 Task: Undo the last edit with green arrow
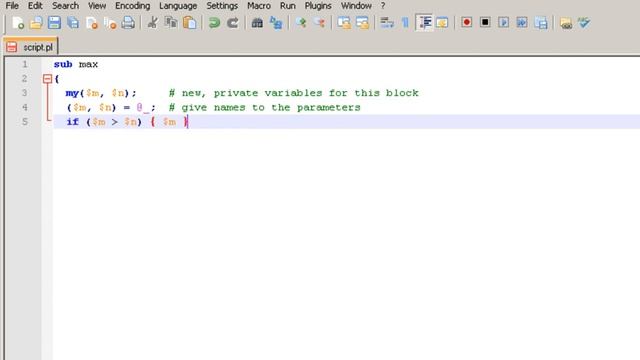point(214,22)
